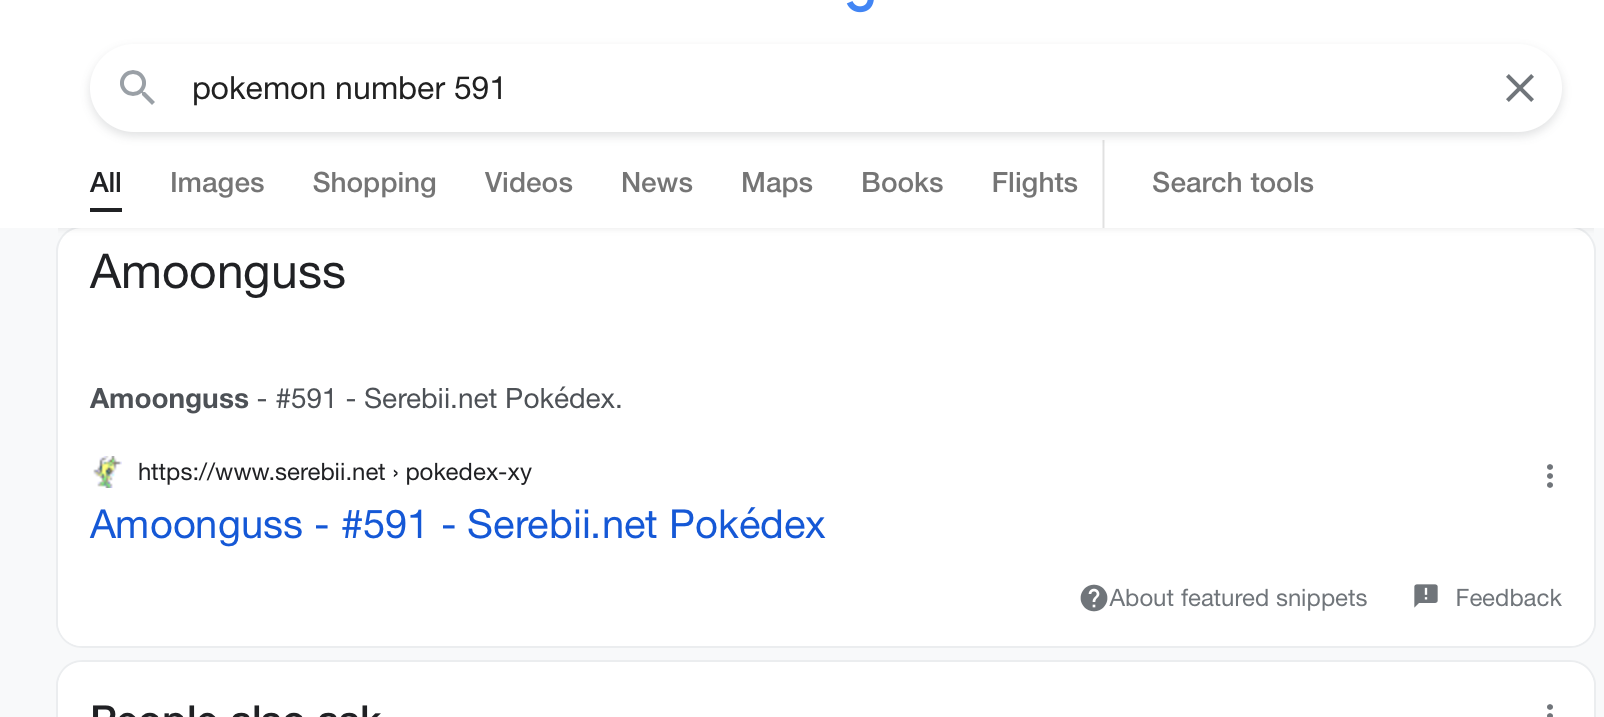Image resolution: width=1604 pixels, height=717 pixels.
Task: Open the three-dot menu for the Serebii result
Action: click(1549, 476)
